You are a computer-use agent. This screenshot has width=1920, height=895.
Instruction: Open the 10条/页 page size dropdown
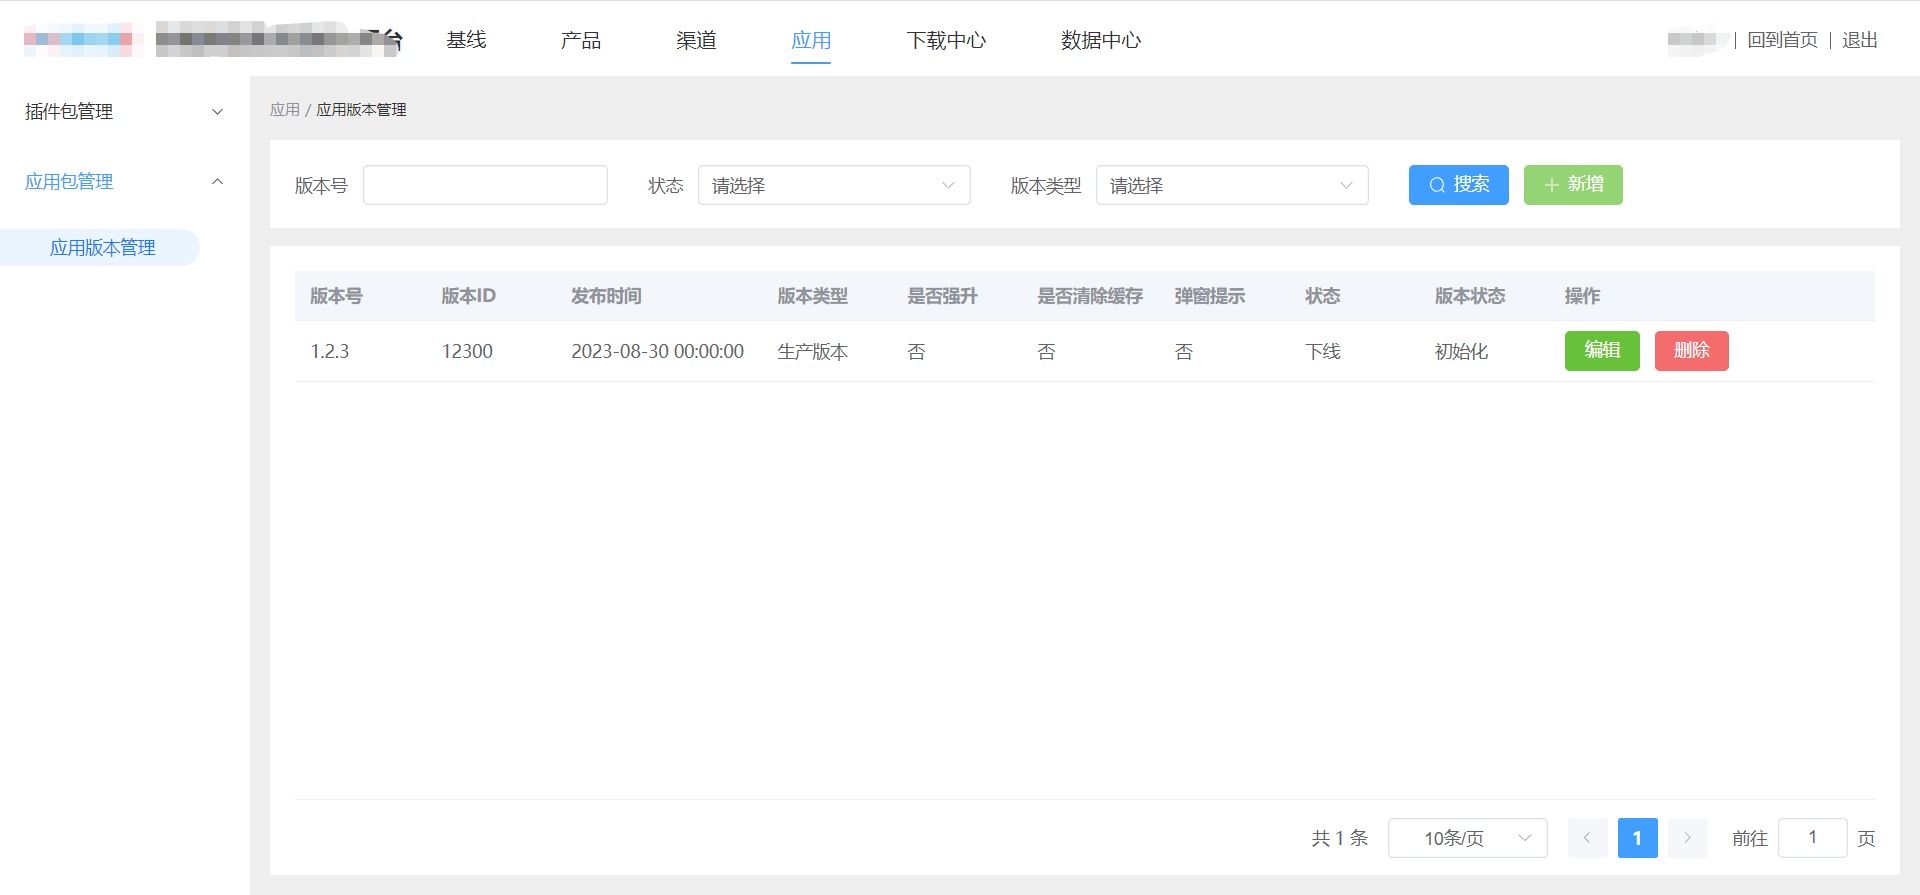1468,838
